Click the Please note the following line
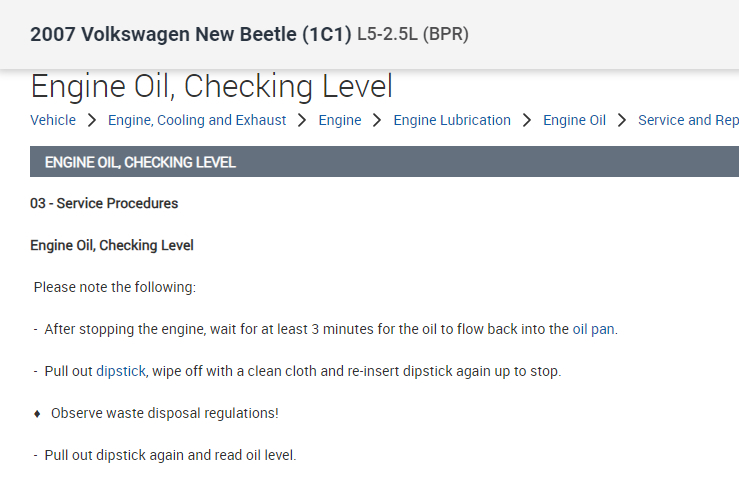 tap(115, 287)
